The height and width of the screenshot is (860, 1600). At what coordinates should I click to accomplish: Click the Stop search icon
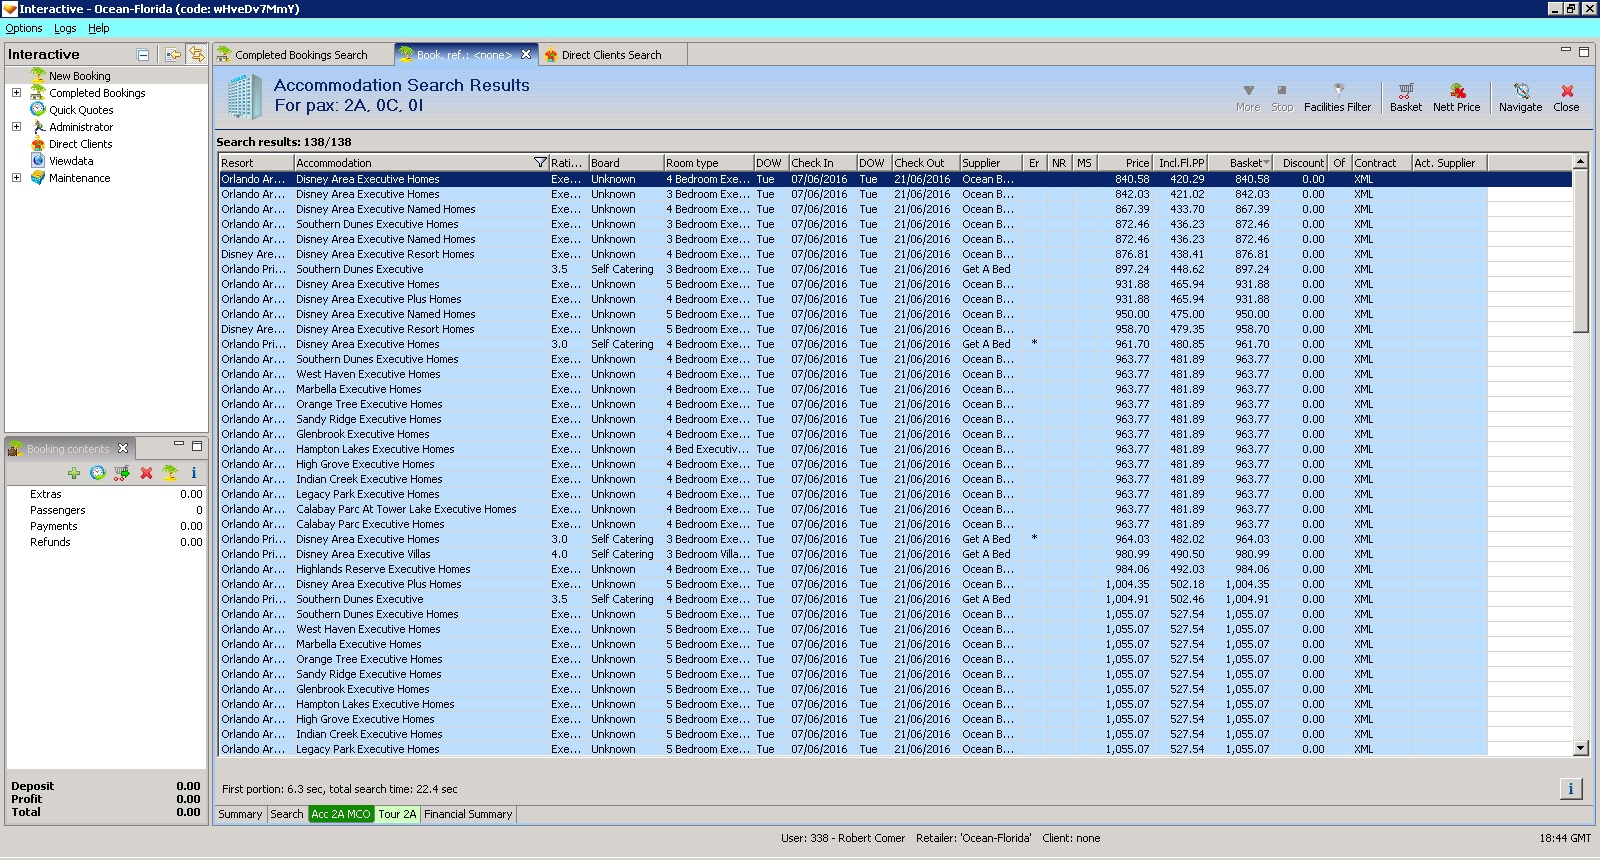1282,97
